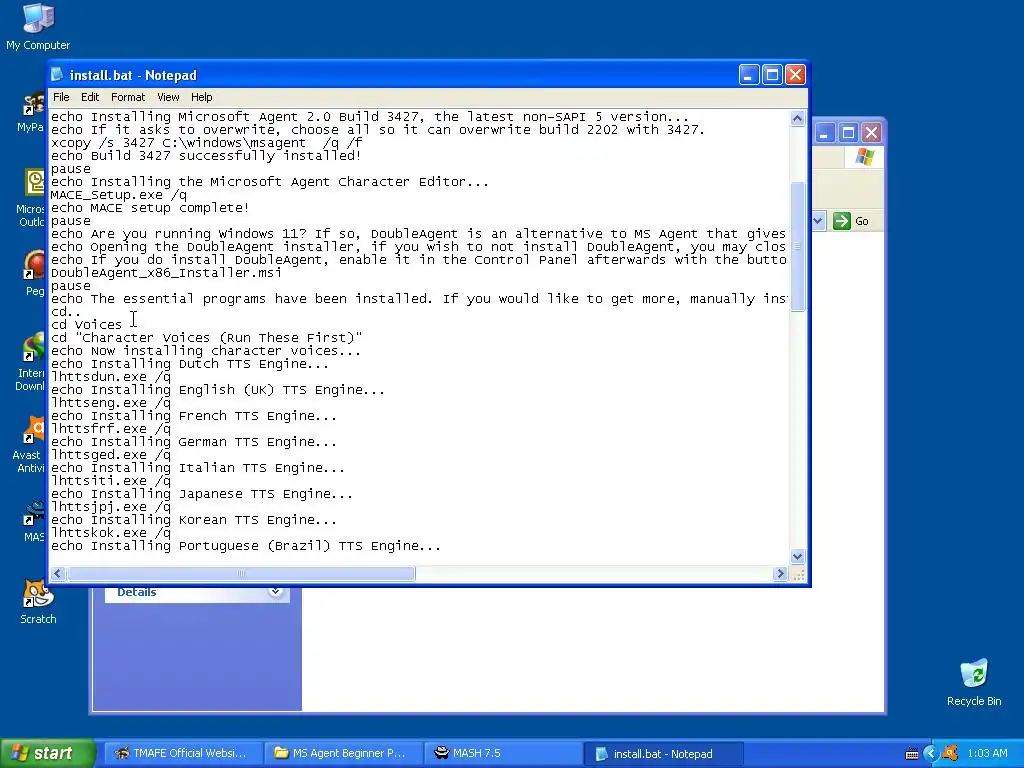Minimize the background Explorer window

point(825,133)
